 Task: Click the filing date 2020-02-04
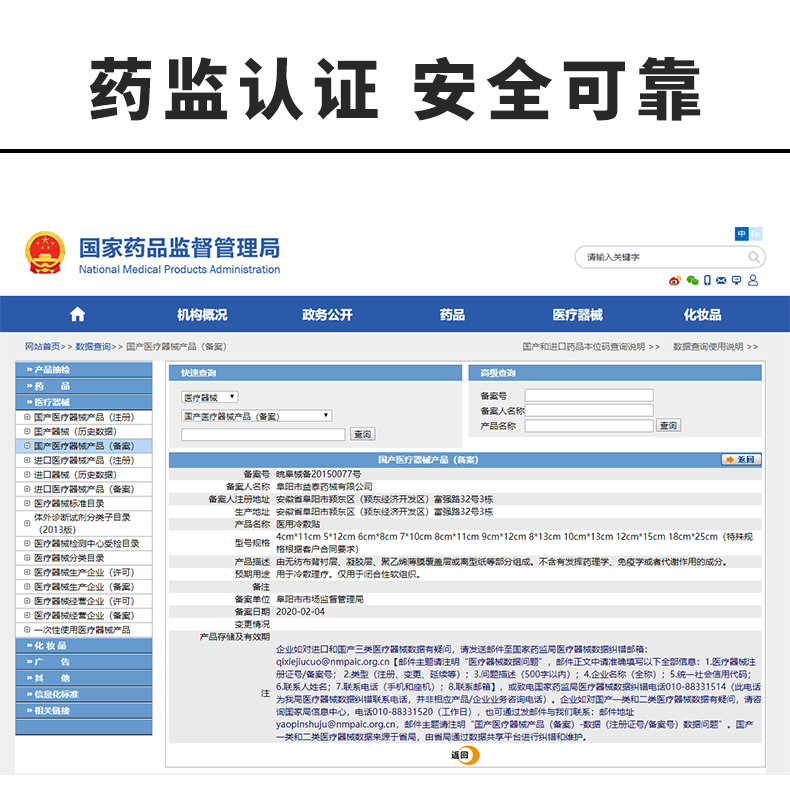[x=300, y=612]
